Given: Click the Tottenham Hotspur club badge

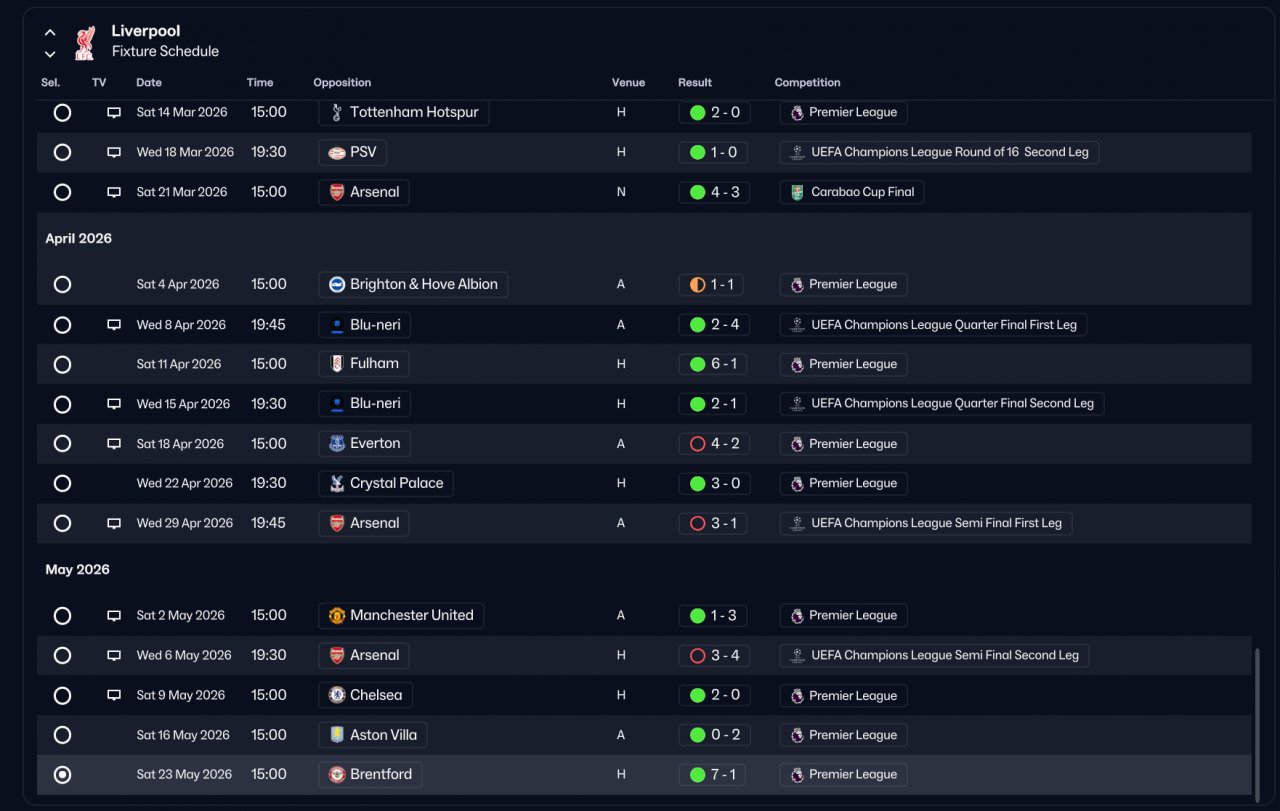Looking at the screenshot, I should (x=337, y=113).
